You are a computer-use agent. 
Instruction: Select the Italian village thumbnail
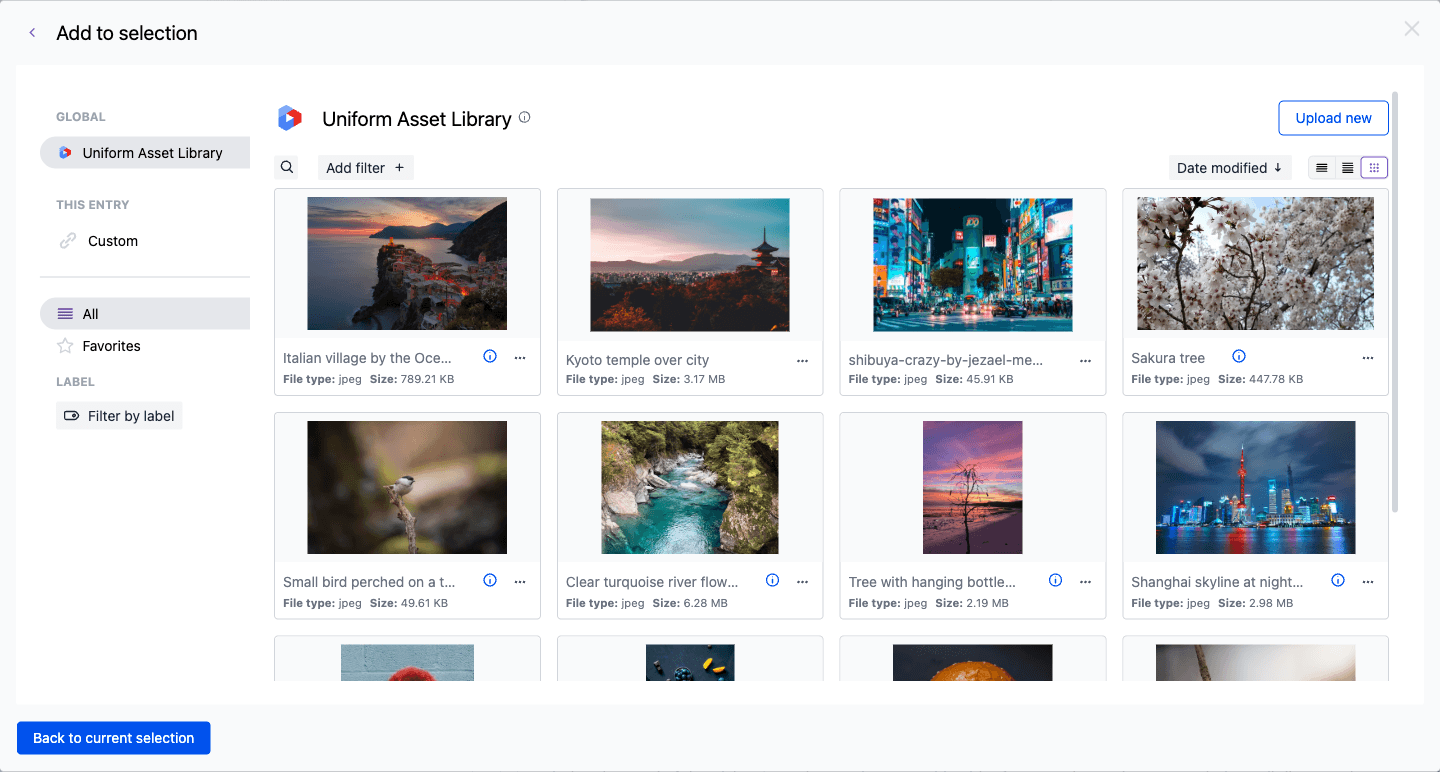tap(407, 264)
